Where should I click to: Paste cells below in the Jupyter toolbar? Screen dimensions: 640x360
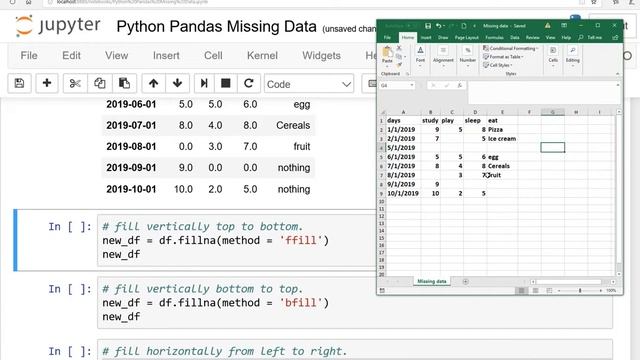click(124, 84)
